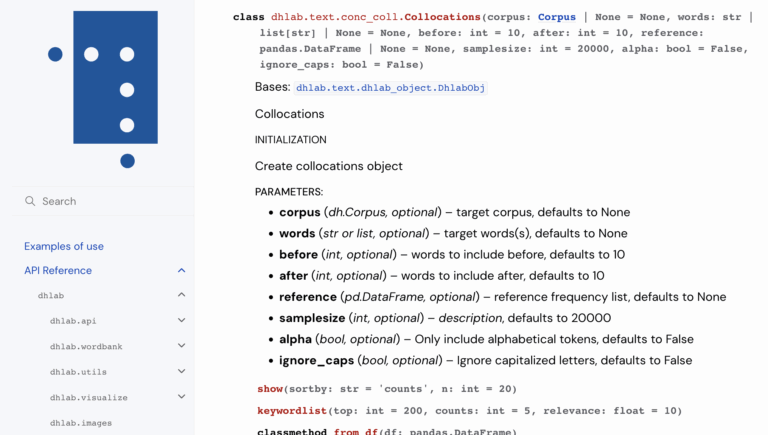The width and height of the screenshot is (768, 435).
Task: Type in the Search input field
Action: [110, 201]
